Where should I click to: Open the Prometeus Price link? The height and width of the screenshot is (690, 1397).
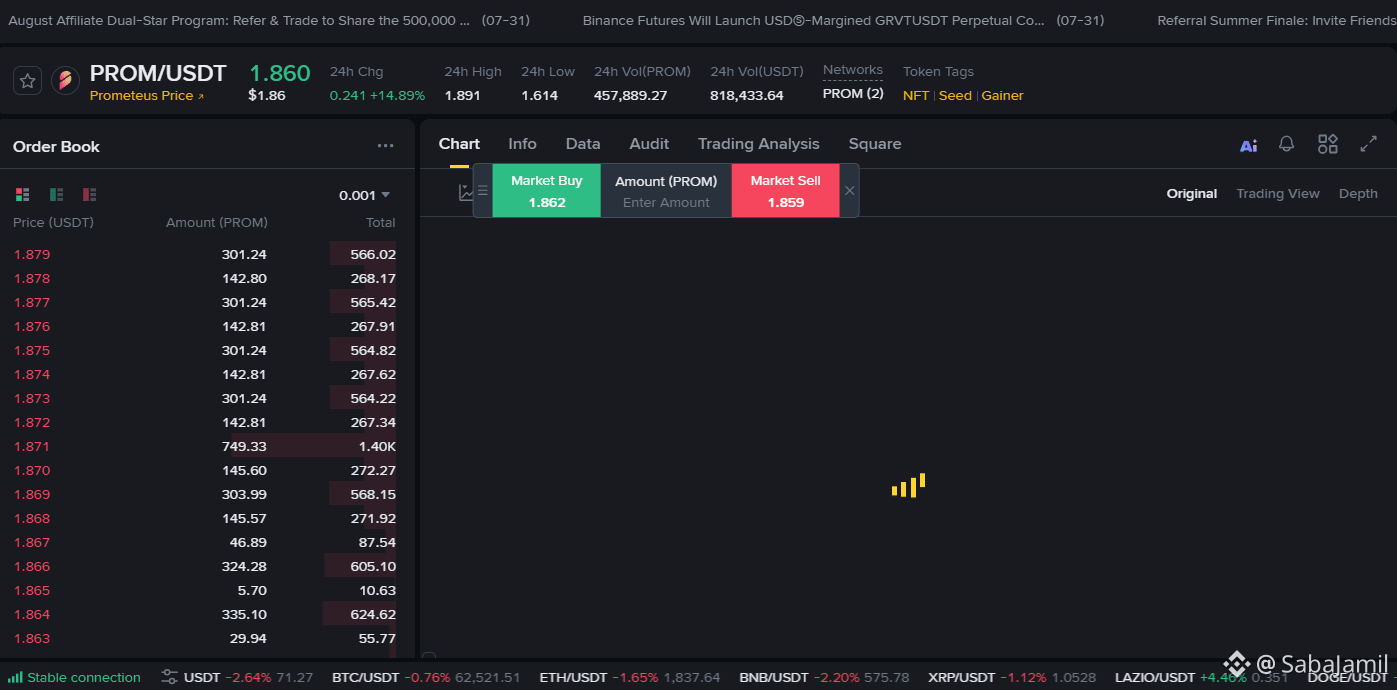147,96
